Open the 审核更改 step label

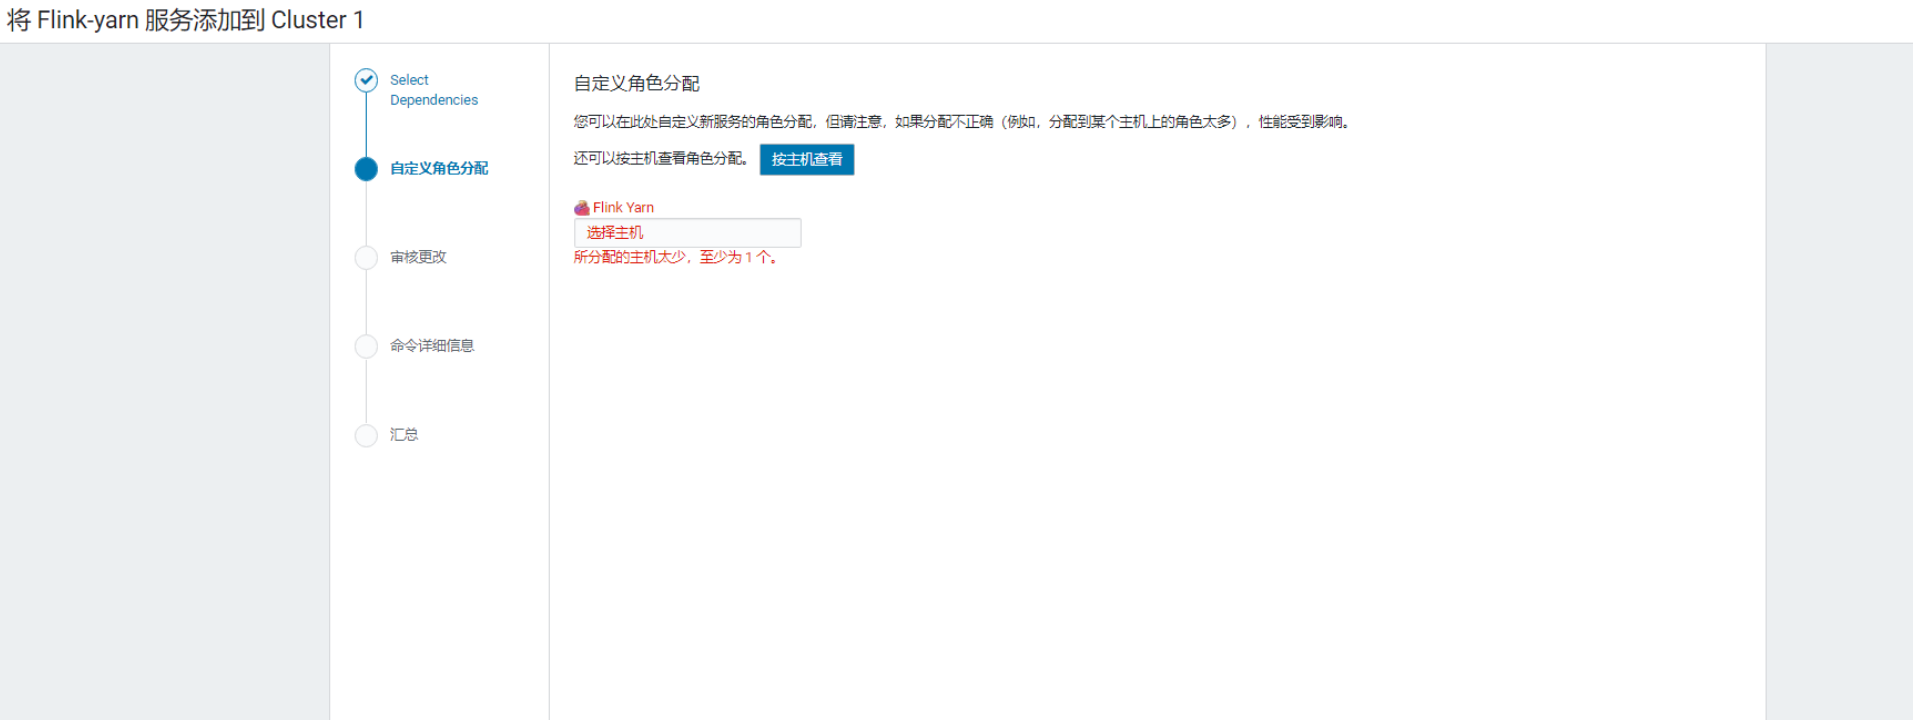pos(418,257)
